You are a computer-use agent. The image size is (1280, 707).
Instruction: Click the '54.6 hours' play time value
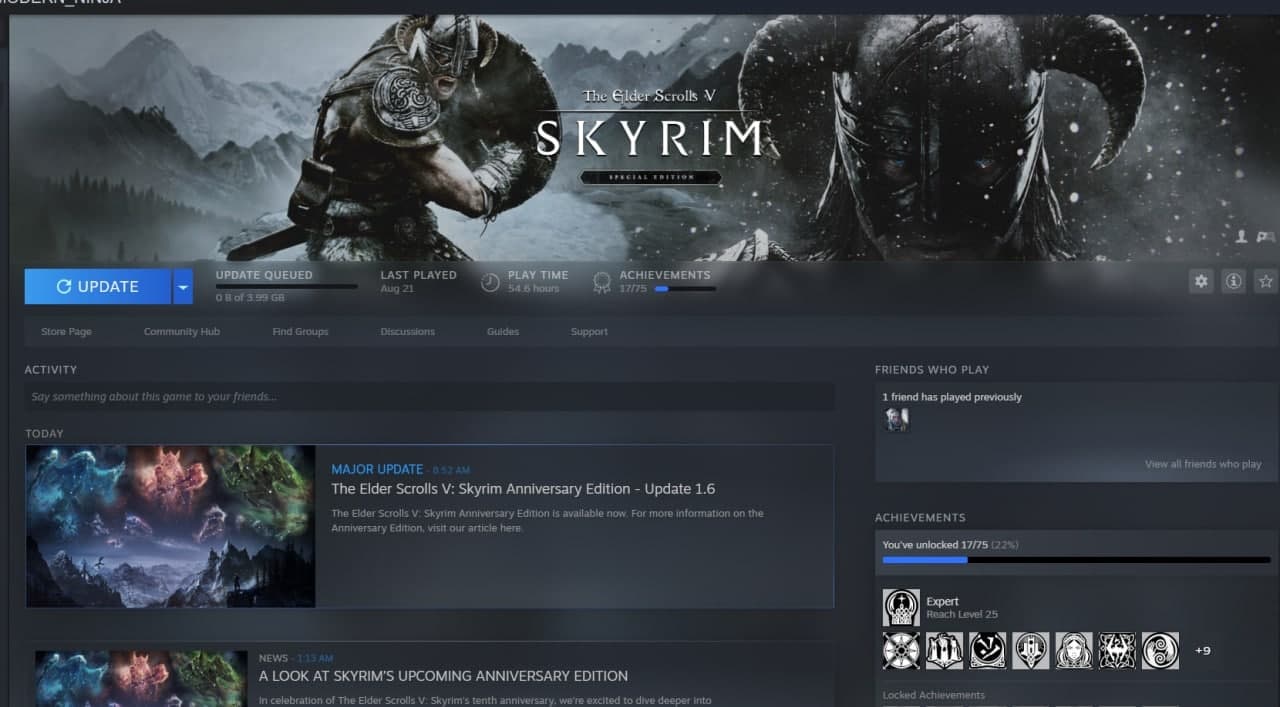(534, 289)
